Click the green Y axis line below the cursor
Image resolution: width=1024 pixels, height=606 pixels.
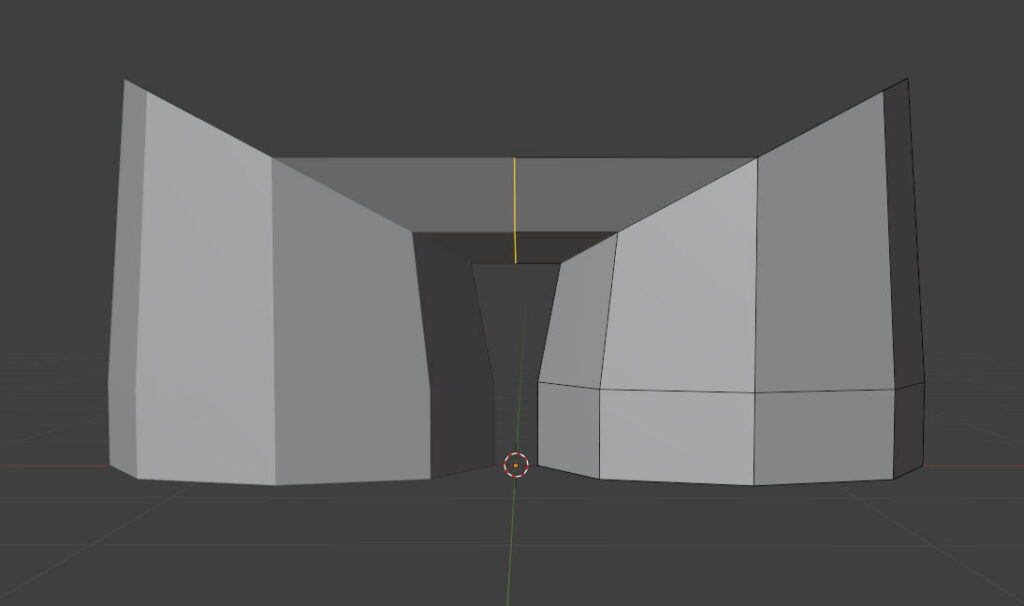pyautogui.click(x=511, y=540)
